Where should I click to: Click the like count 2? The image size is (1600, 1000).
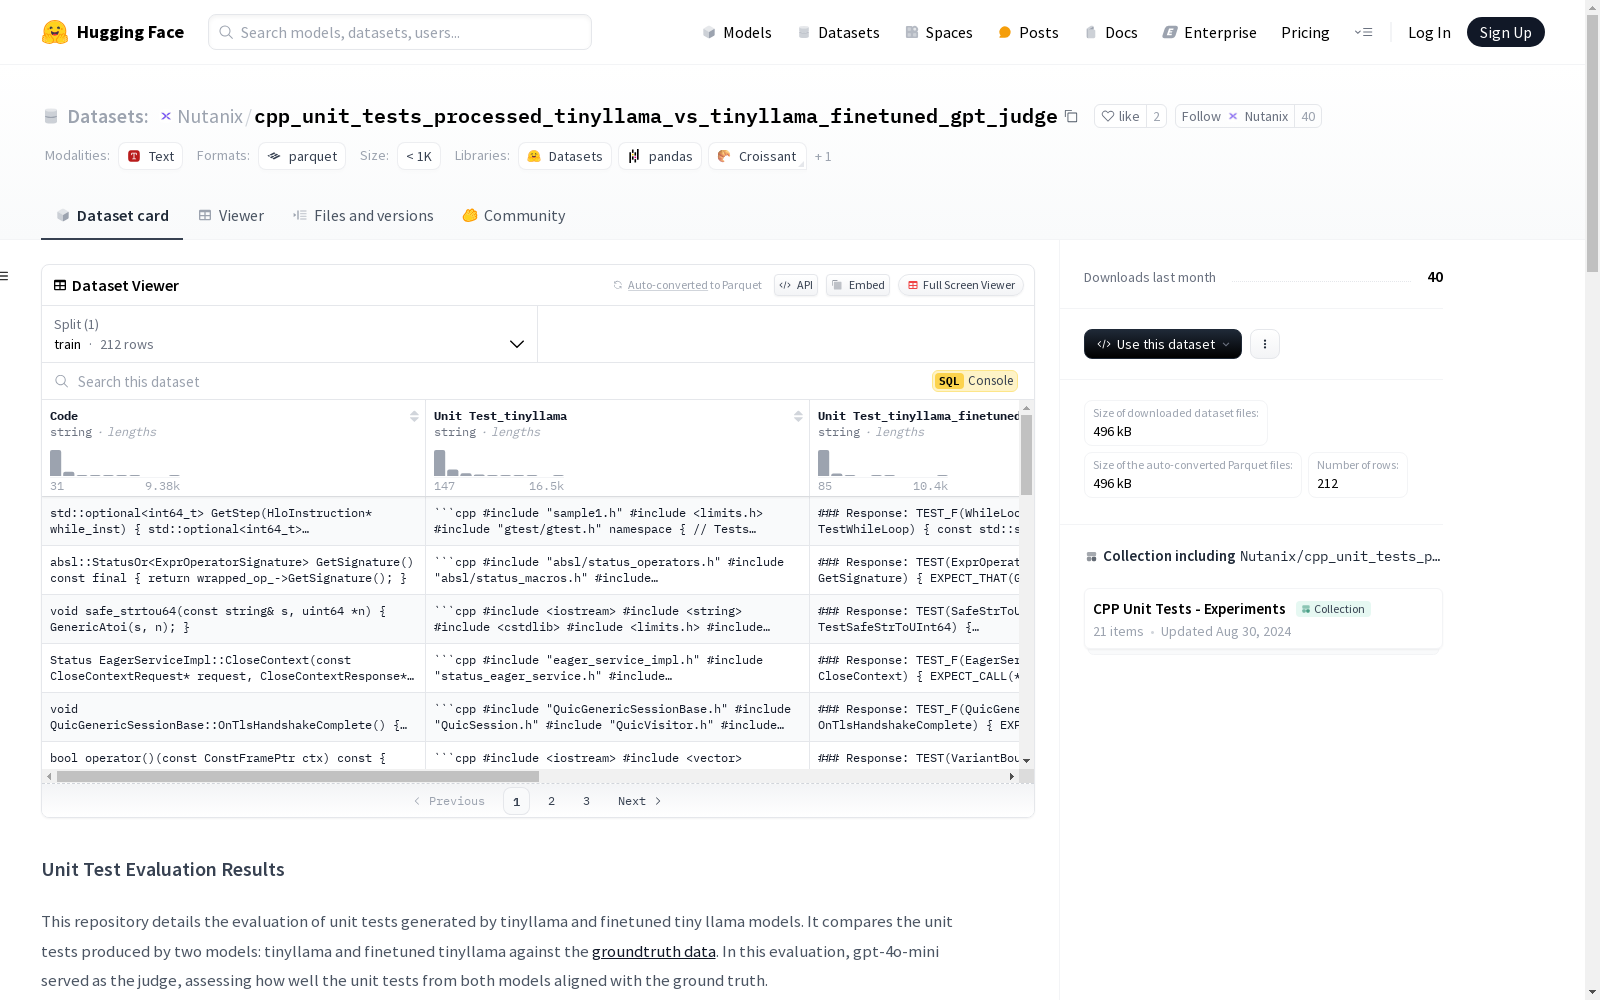(x=1157, y=116)
